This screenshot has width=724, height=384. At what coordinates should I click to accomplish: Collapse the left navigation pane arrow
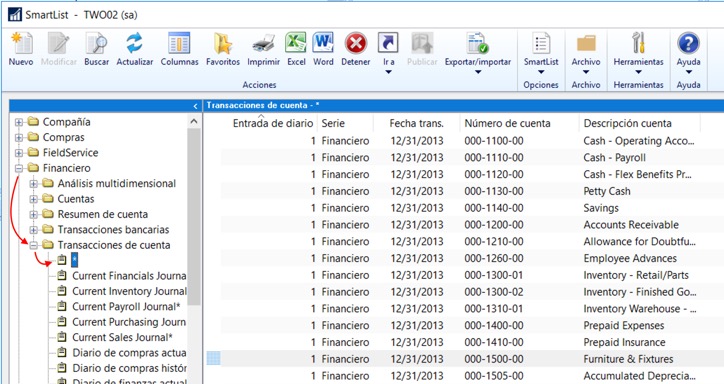(x=195, y=106)
